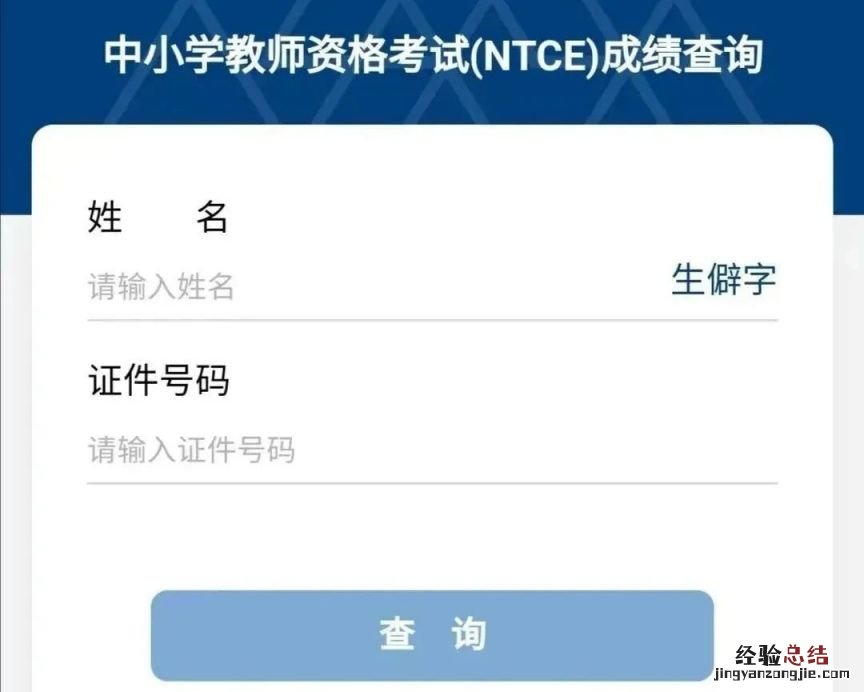Screen dimensions: 864x692
Task: Open the 生僻字 rare character helper
Action: point(723,279)
